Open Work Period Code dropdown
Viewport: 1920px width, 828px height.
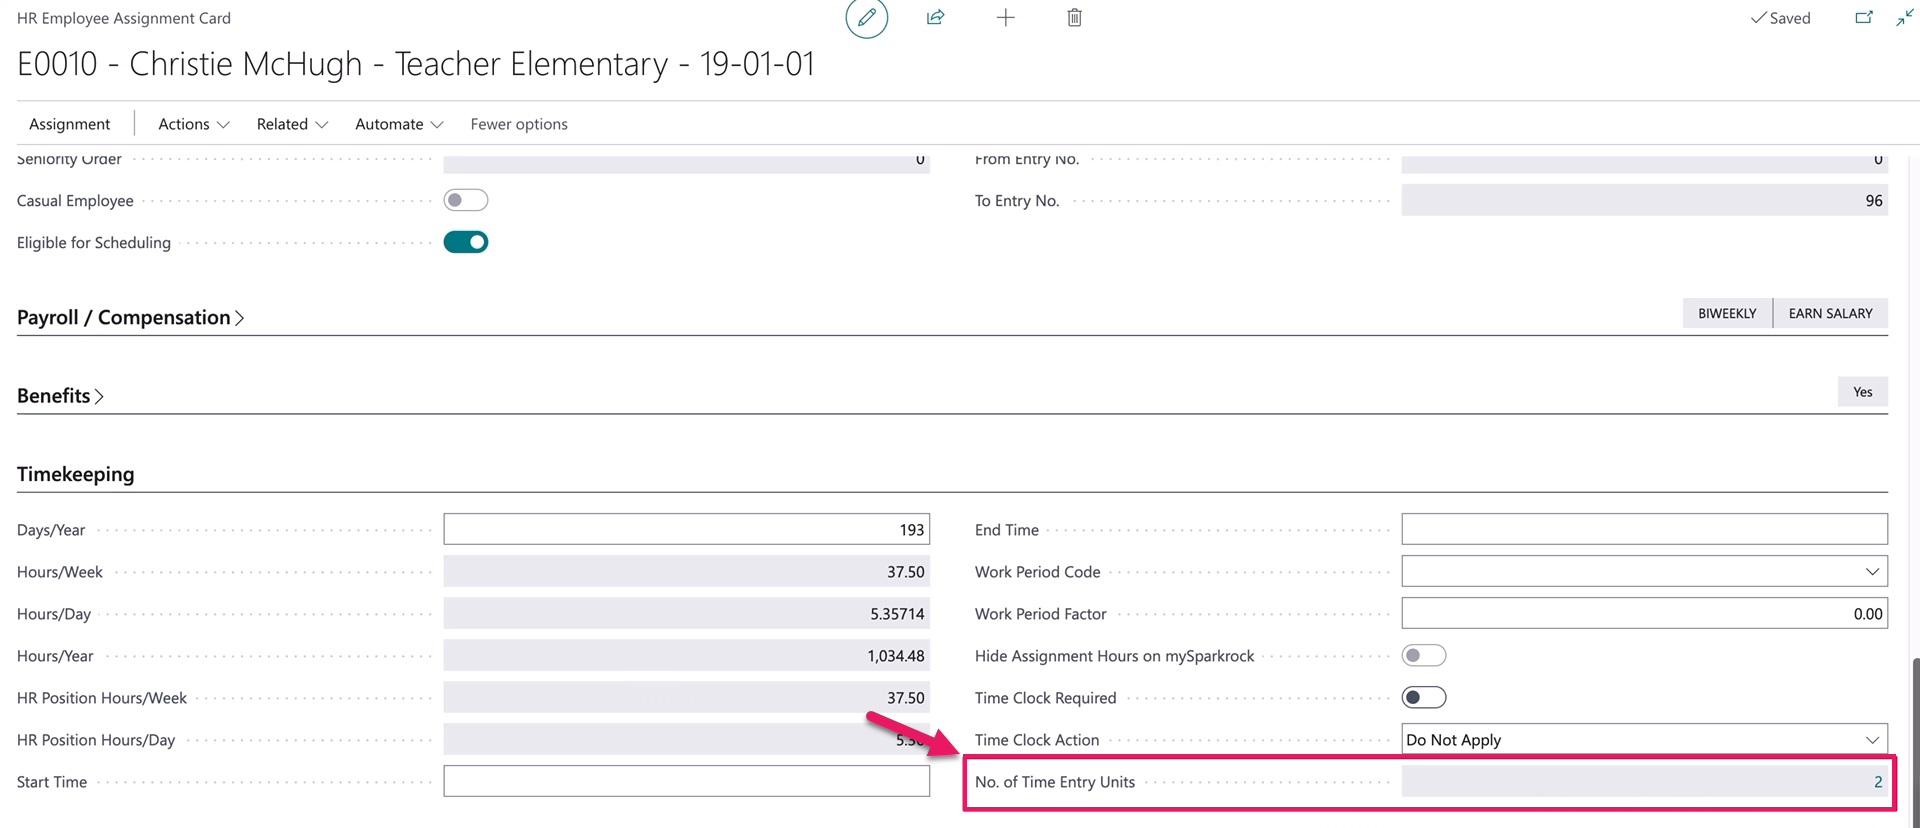pos(1872,572)
